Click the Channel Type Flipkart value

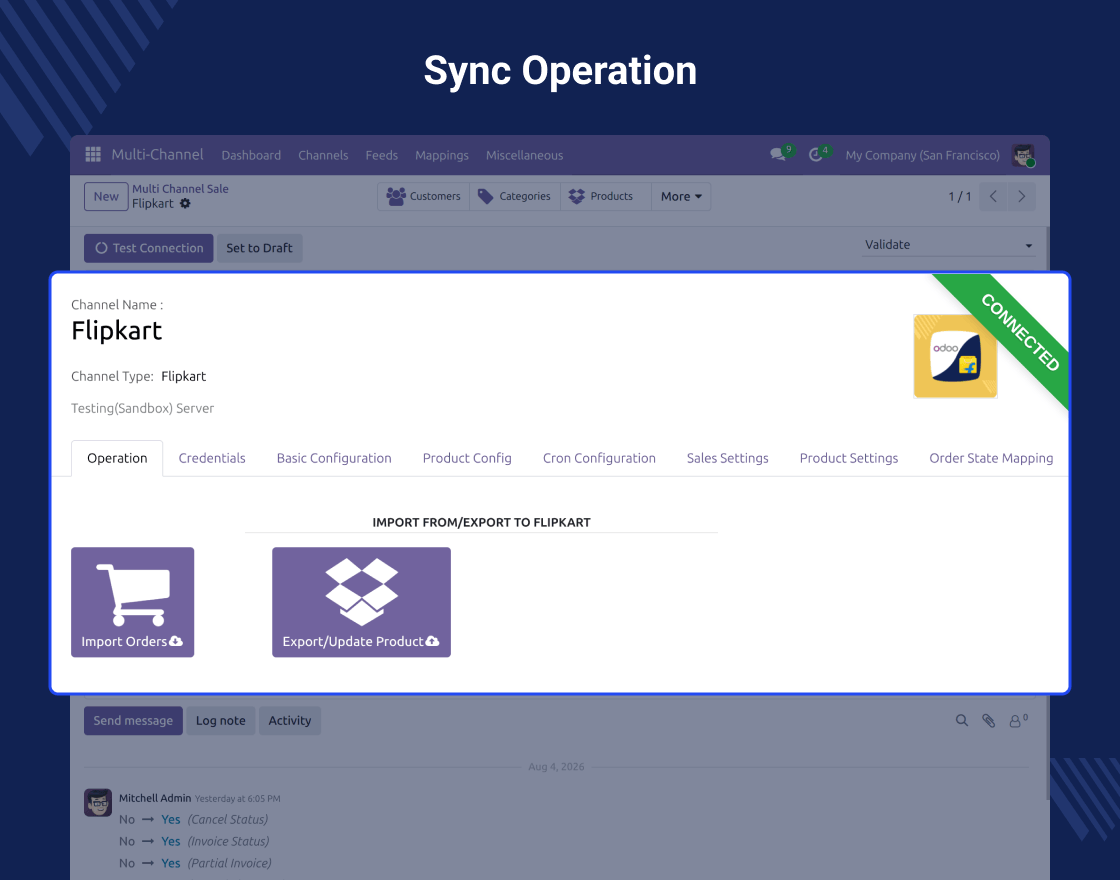click(184, 376)
